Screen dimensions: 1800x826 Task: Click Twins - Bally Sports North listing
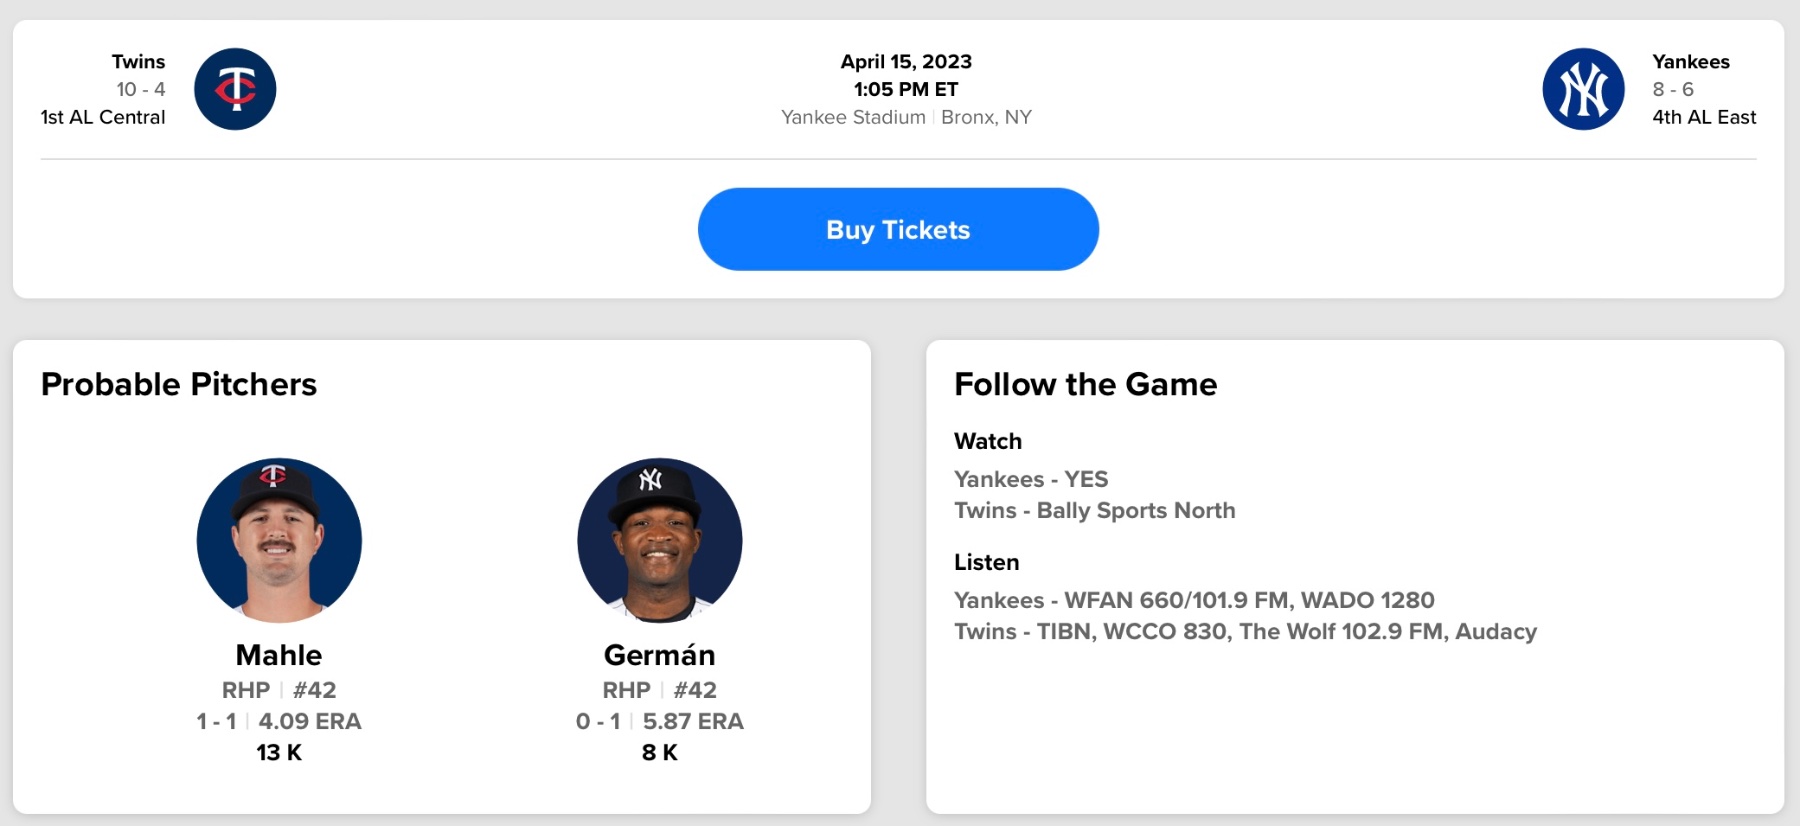click(x=1094, y=510)
